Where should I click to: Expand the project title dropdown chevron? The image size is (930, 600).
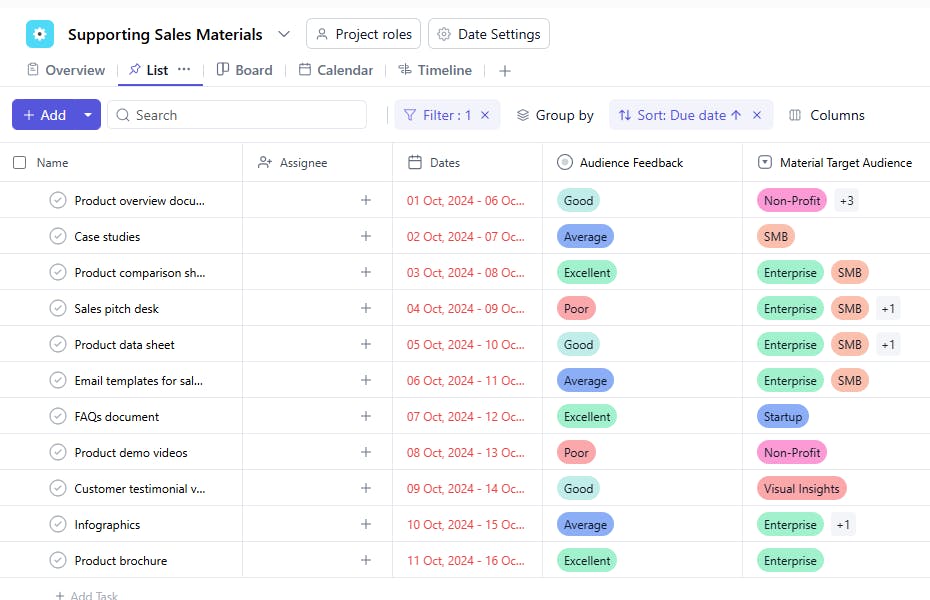pos(284,34)
